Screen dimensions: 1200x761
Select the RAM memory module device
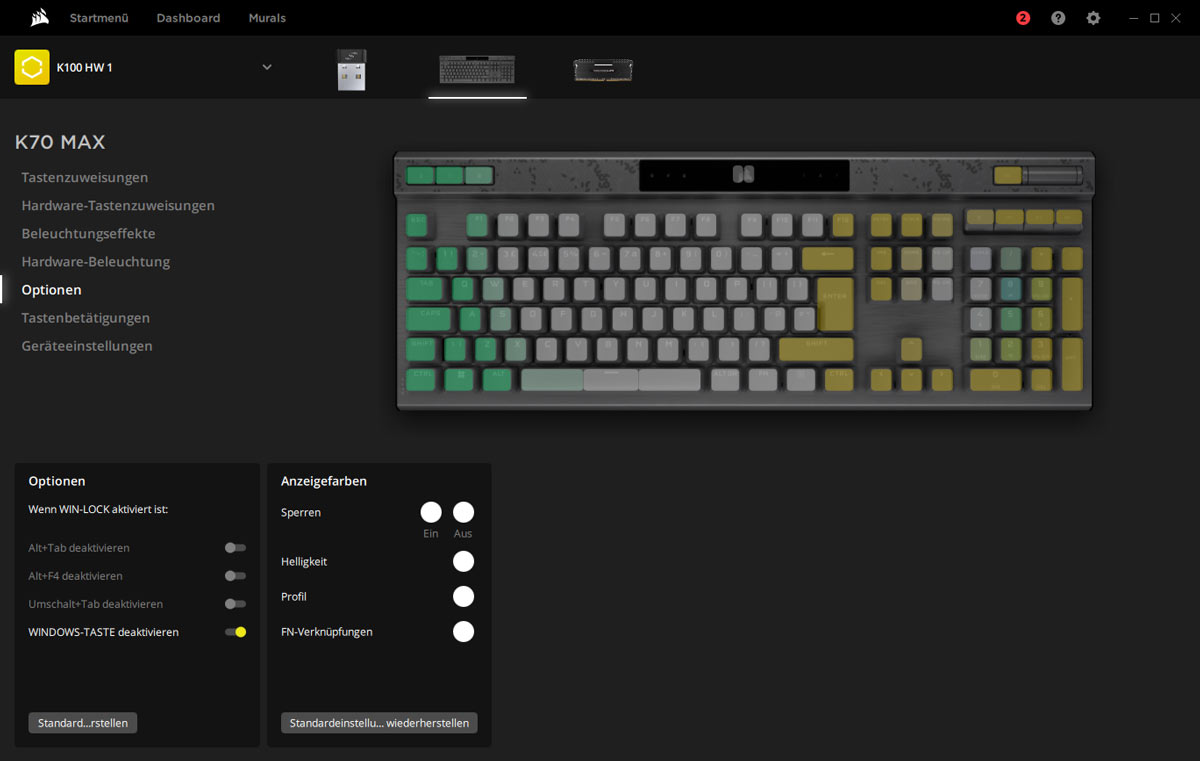point(603,69)
